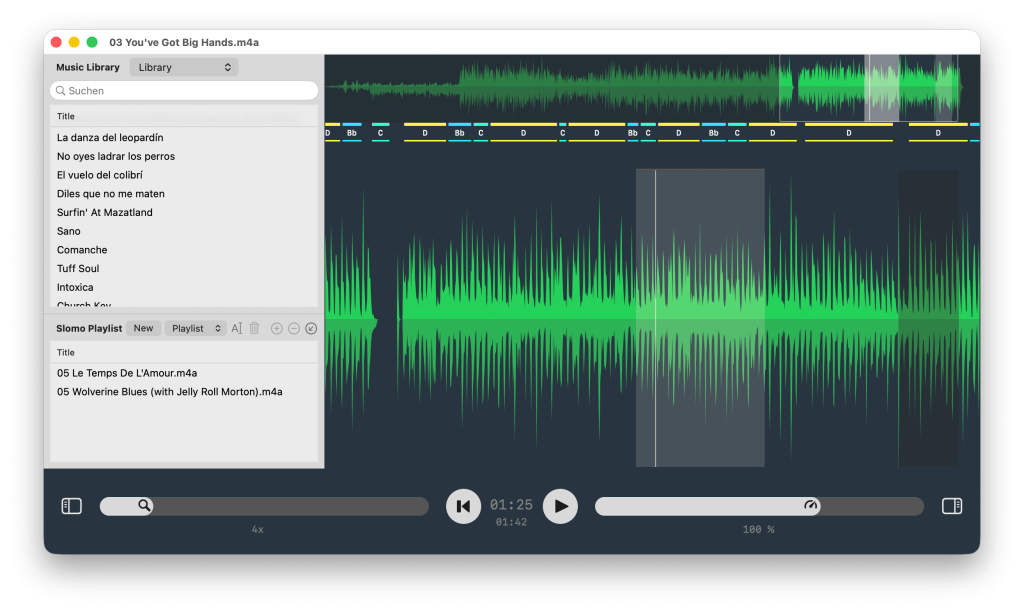Toggle the right panel icon at bottom right
Image resolution: width=1024 pixels, height=612 pixels.
click(x=952, y=505)
